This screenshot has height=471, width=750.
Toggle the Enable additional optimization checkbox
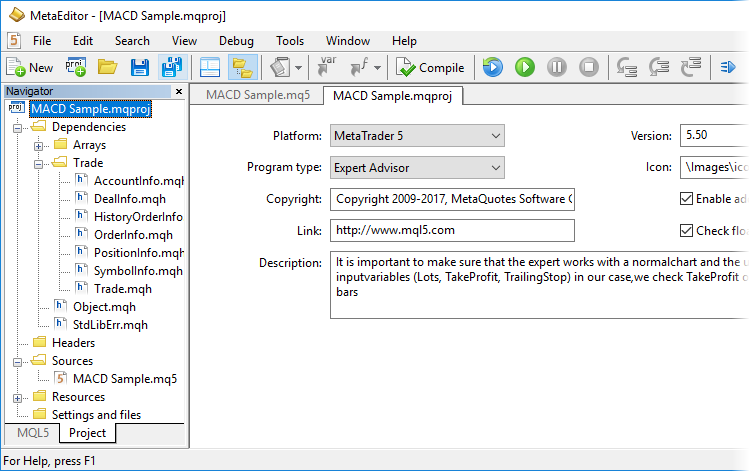click(x=686, y=199)
